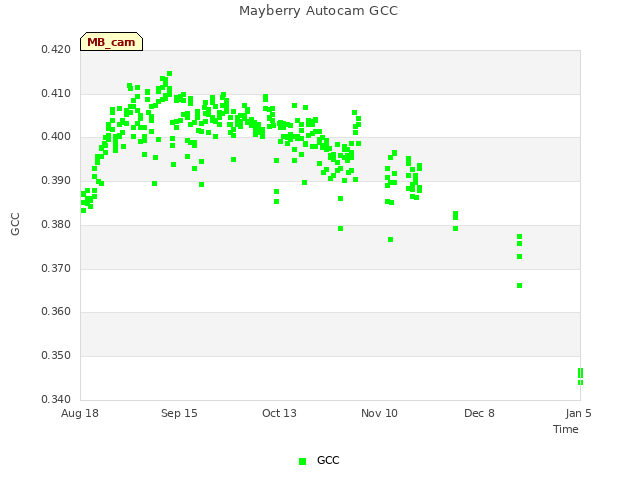Screen dimensions: 640x480
Task: Click the 0.400 y-axis value
Action: (x=56, y=136)
